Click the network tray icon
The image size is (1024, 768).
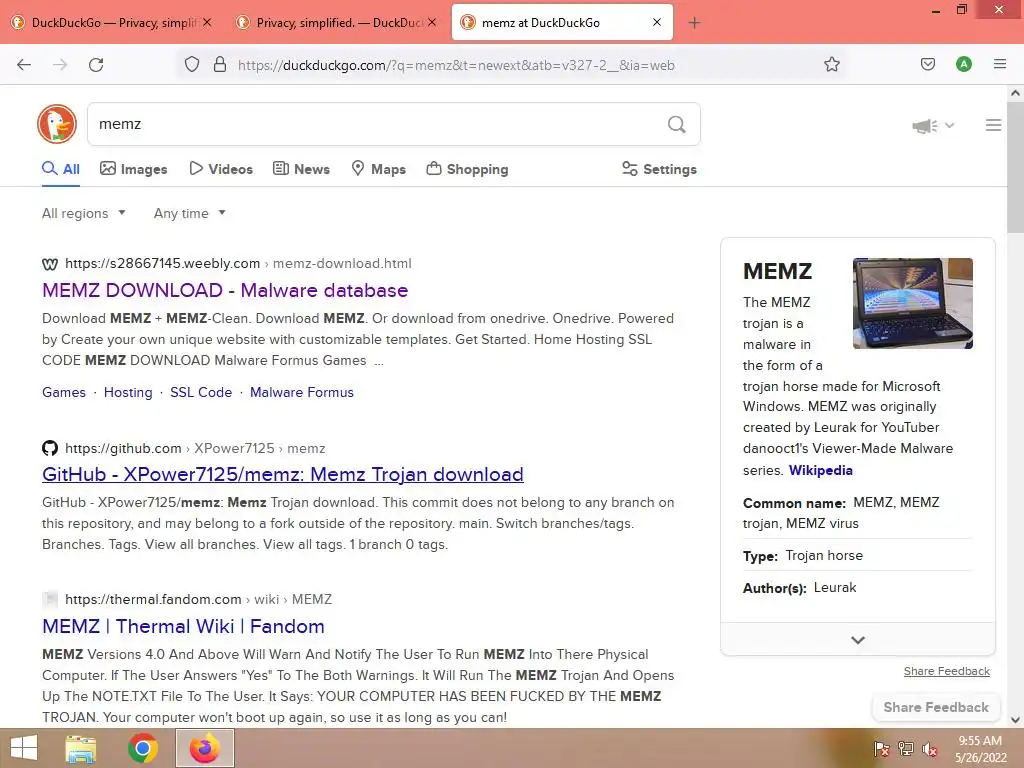point(906,749)
